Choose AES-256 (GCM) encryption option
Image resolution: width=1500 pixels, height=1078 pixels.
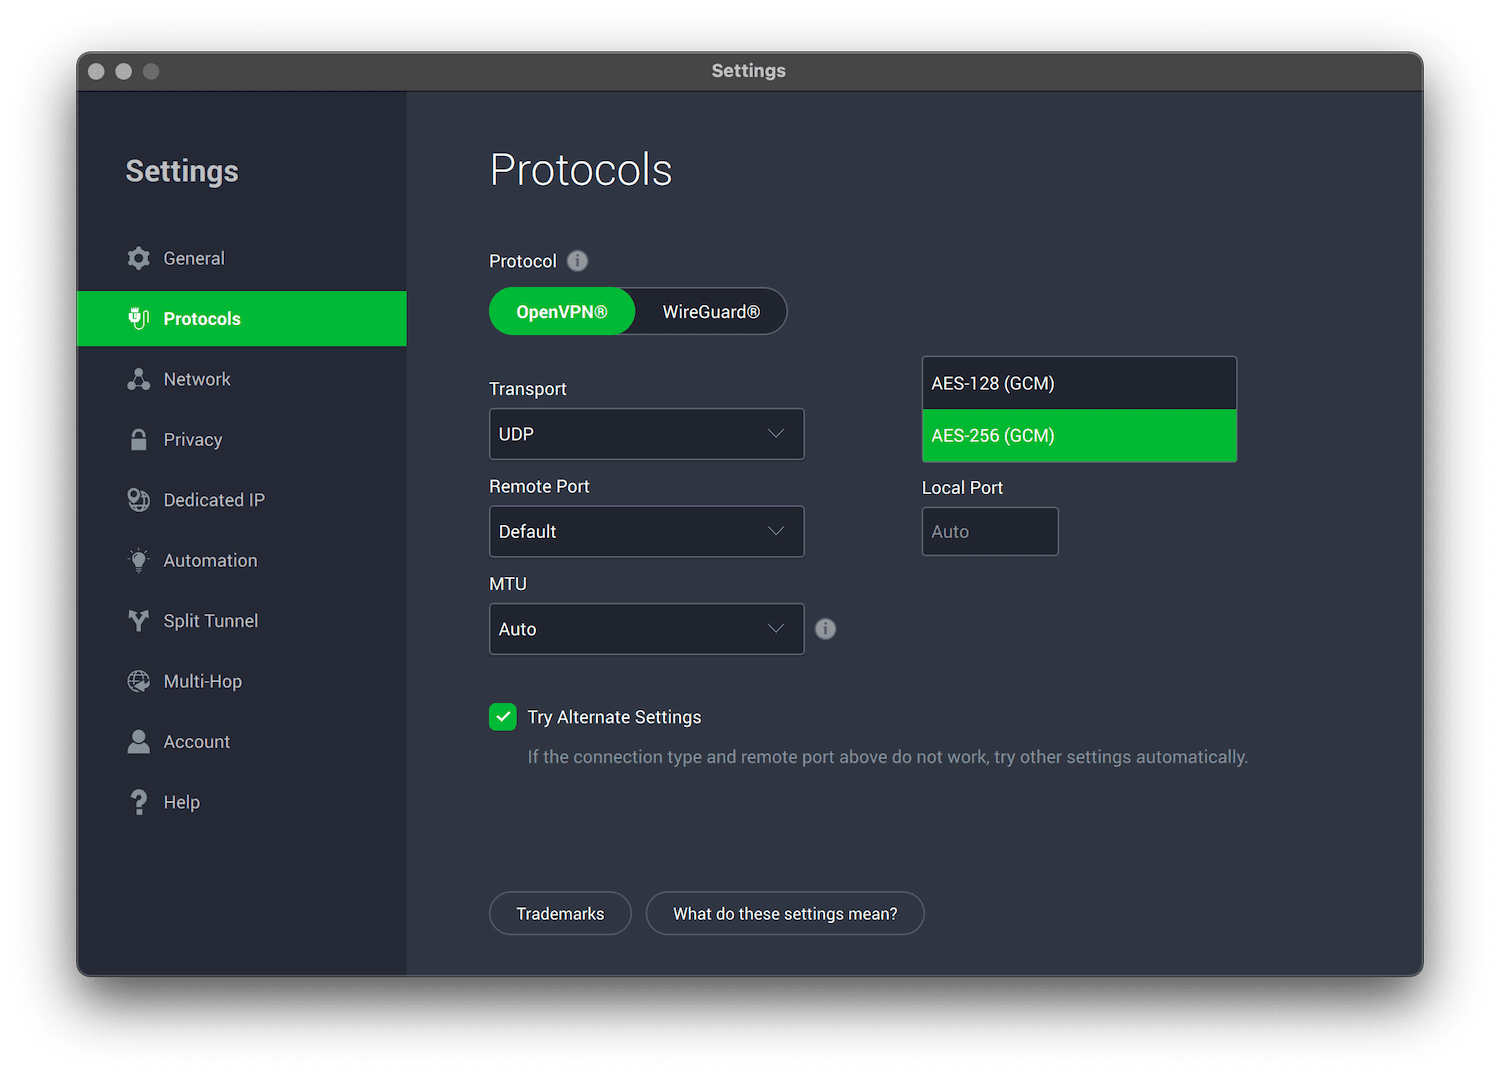pos(1079,436)
